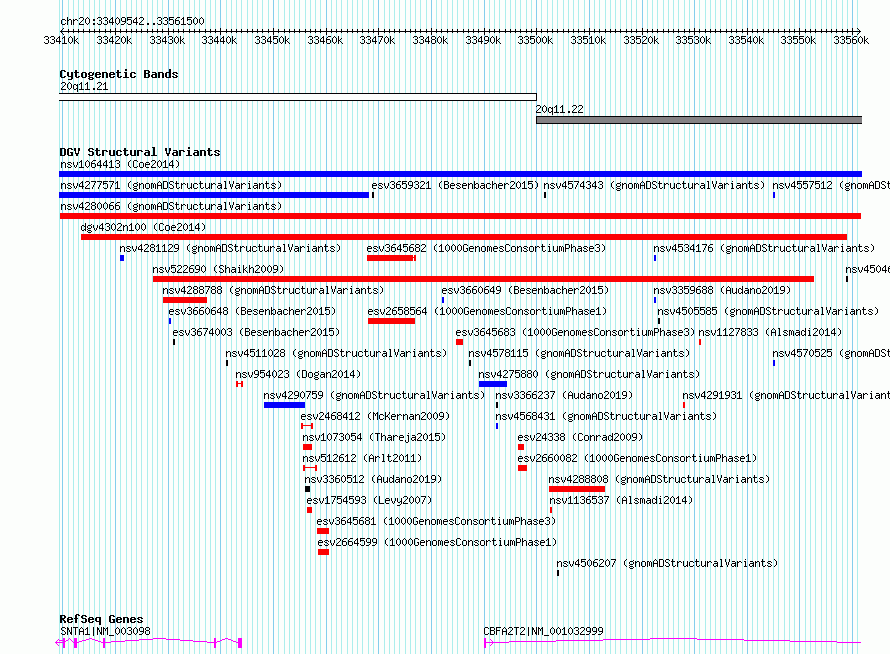
Task: Select blue bar under nsv4290759
Action: (x=284, y=405)
